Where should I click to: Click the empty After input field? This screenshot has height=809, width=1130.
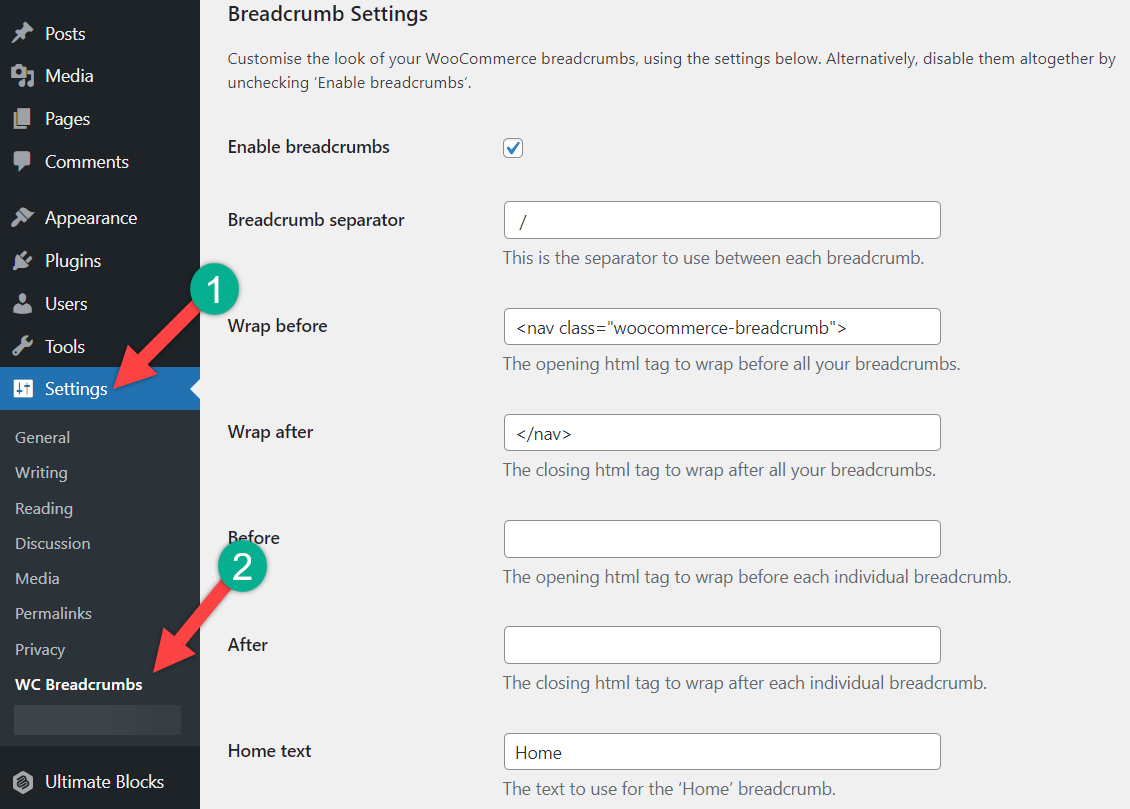[722, 645]
